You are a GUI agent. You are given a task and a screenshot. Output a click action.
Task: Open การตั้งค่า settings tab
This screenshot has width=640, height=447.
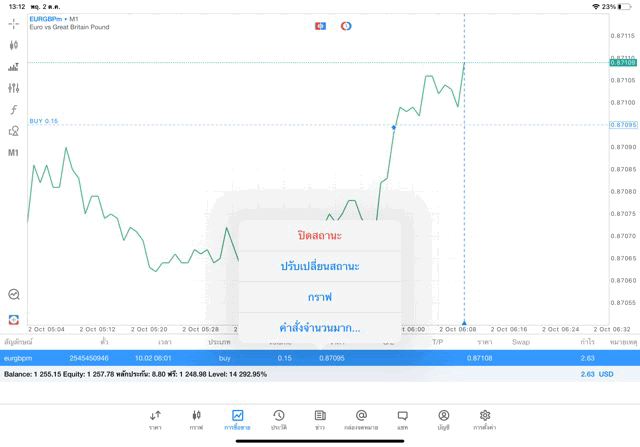pos(485,419)
